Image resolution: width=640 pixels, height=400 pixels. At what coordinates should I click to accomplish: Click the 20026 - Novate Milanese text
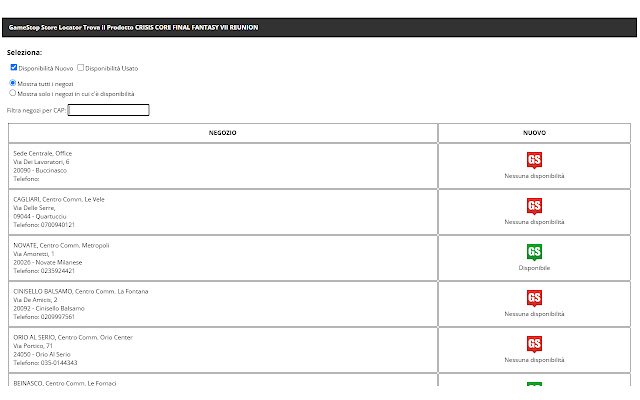pyautogui.click(x=48, y=263)
